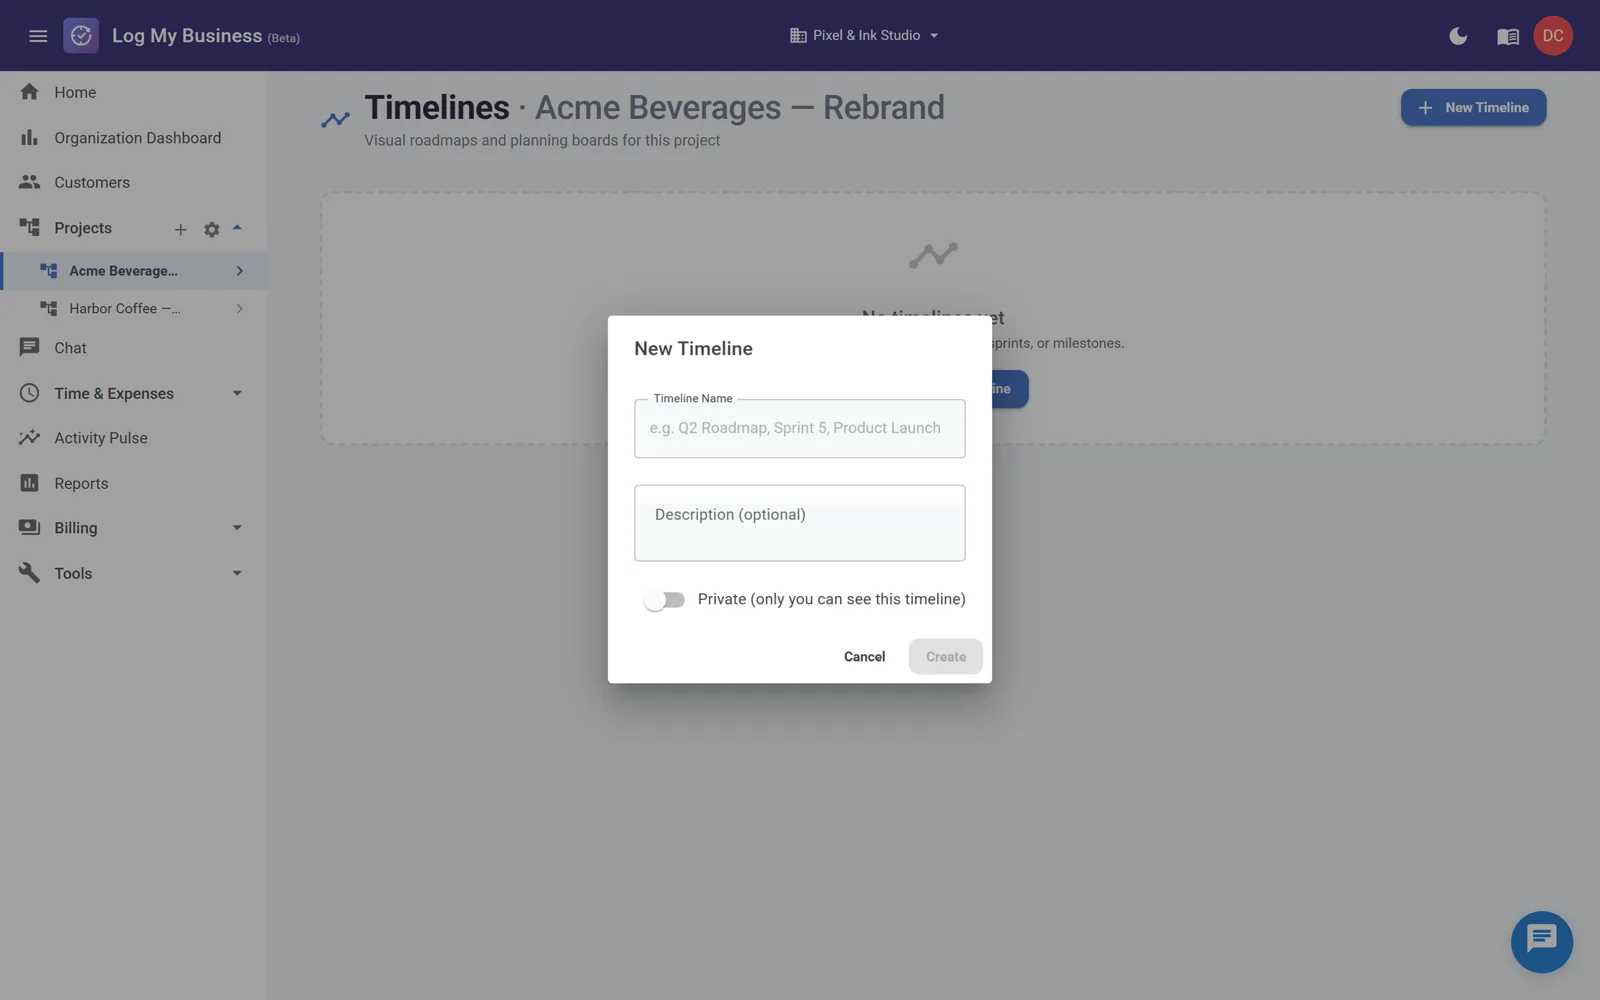Click the New Timeline button at top right

tap(1473, 108)
